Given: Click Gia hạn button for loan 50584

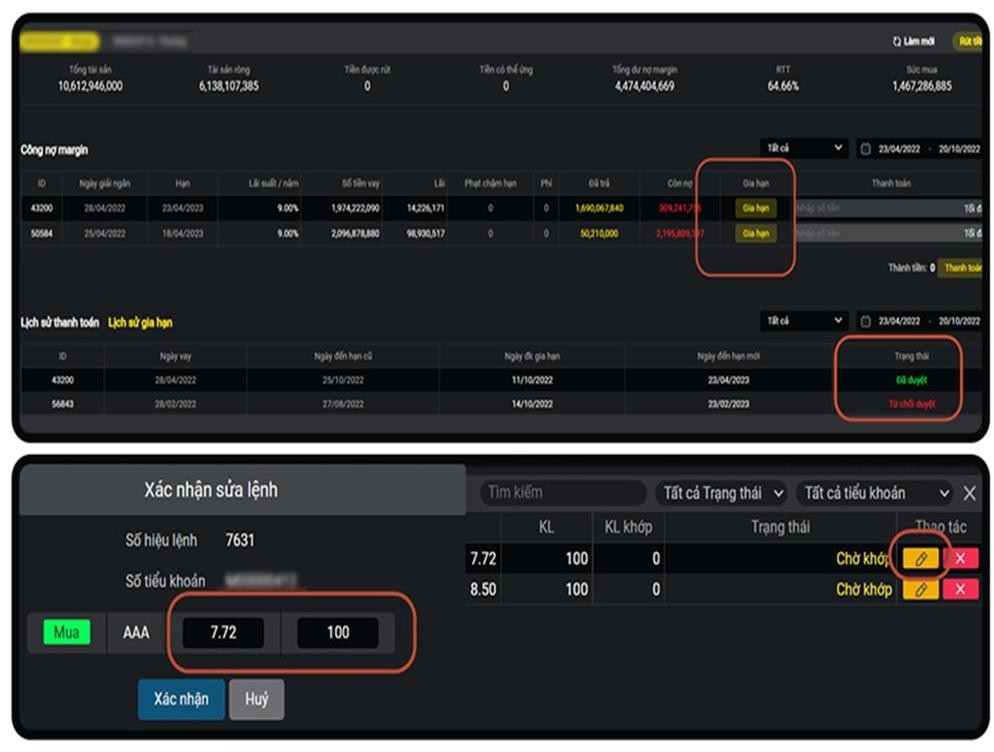Looking at the screenshot, I should tap(755, 233).
